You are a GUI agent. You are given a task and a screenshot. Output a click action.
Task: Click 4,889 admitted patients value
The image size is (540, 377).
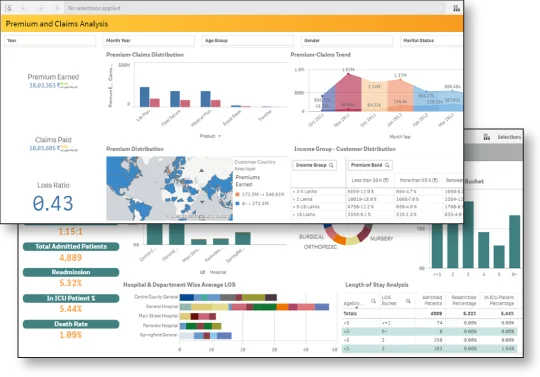[x=71, y=258]
